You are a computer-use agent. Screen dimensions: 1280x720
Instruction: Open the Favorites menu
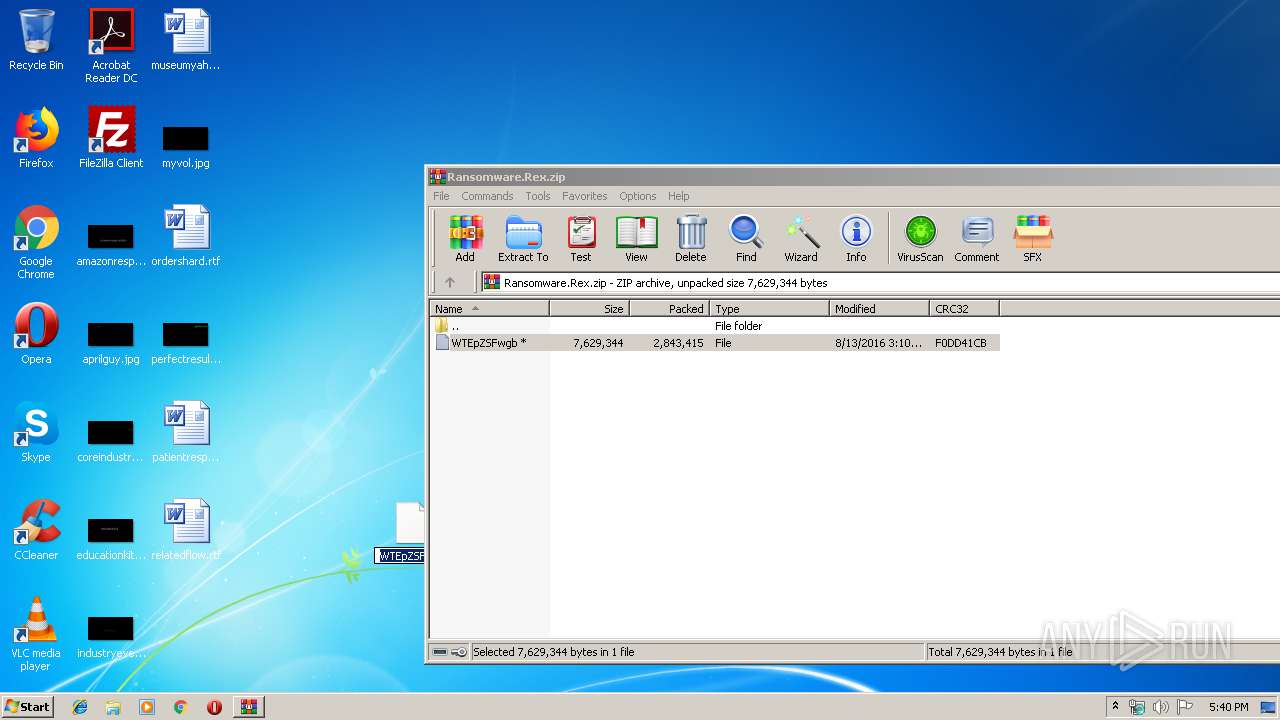click(x=584, y=196)
